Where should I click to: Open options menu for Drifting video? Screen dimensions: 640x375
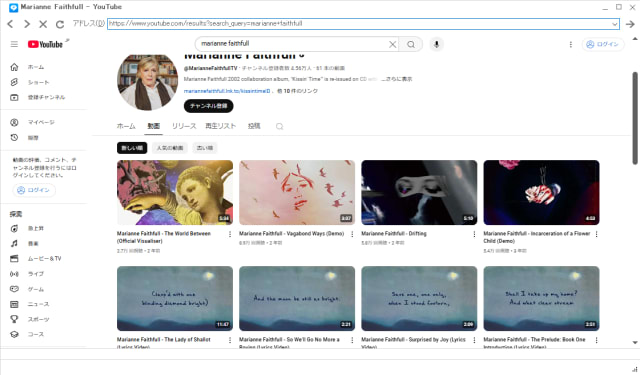(x=474, y=234)
